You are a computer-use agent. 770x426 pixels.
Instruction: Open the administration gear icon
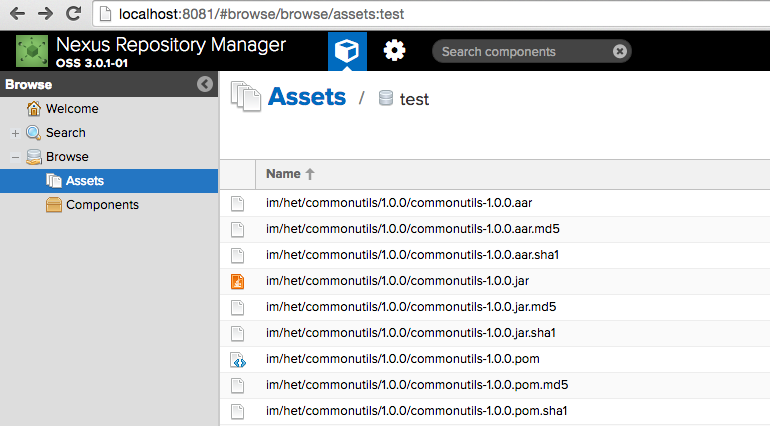pos(394,51)
